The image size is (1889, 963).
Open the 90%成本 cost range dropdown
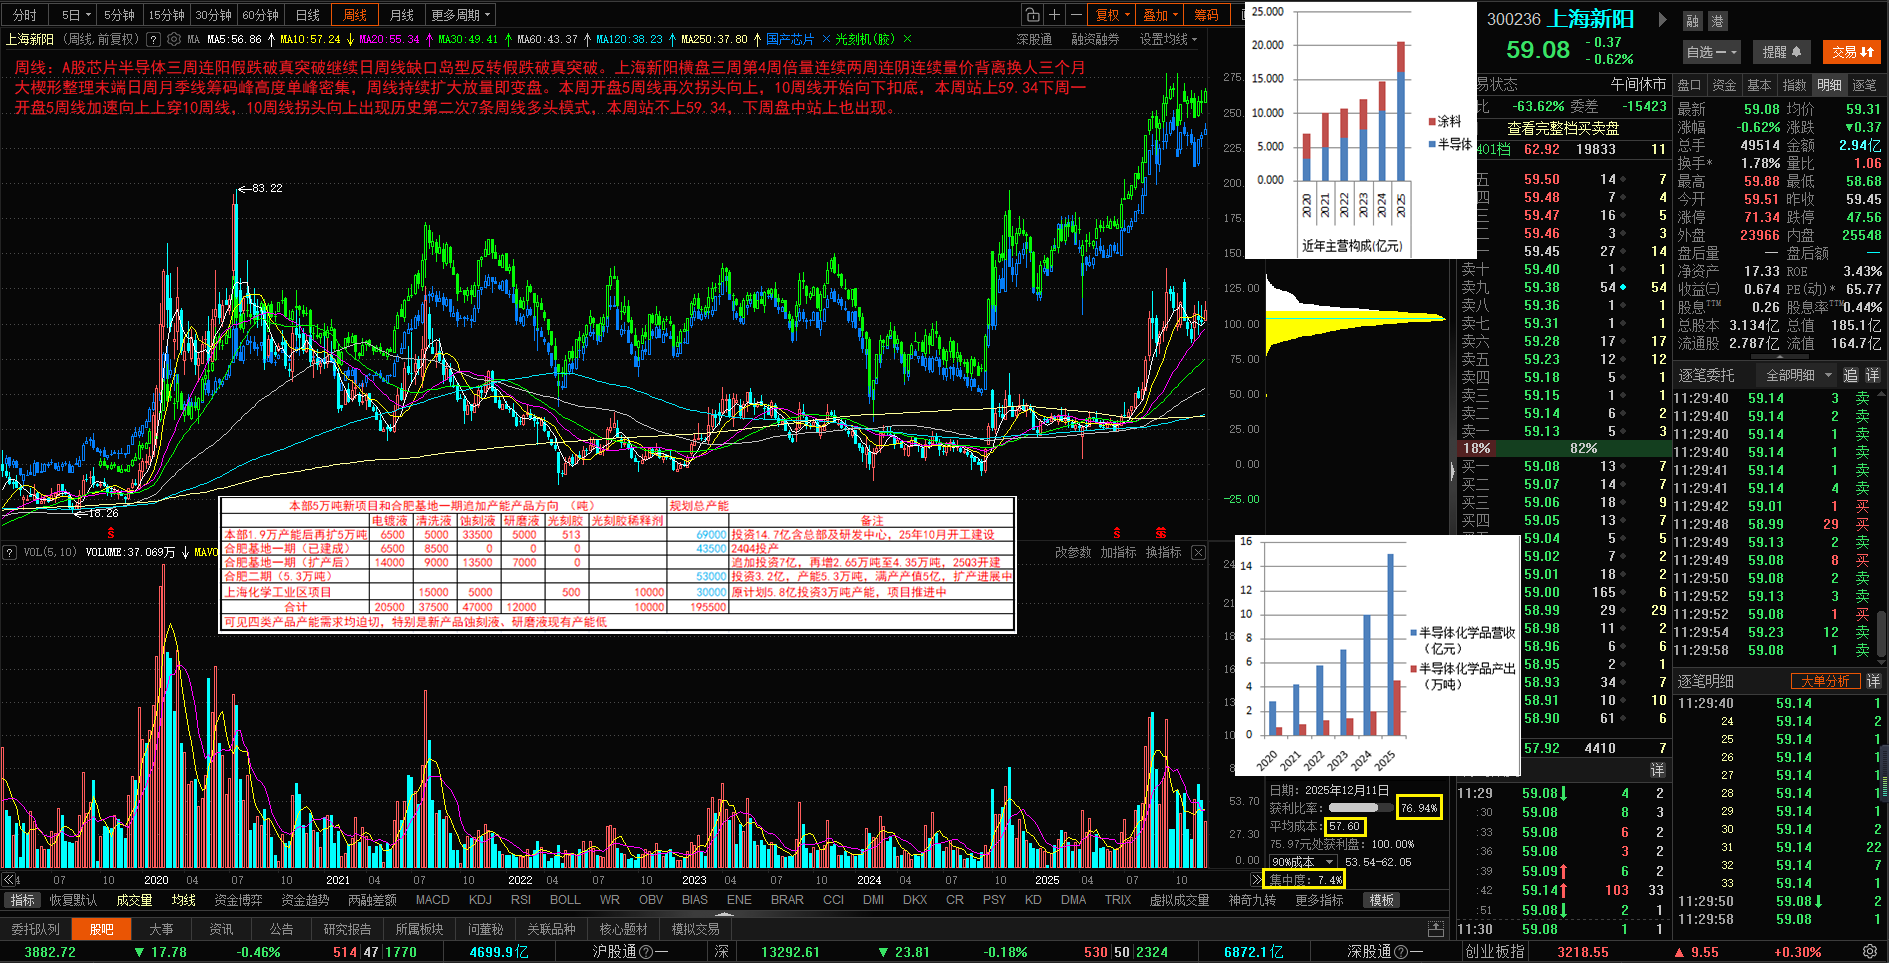(x=1303, y=862)
